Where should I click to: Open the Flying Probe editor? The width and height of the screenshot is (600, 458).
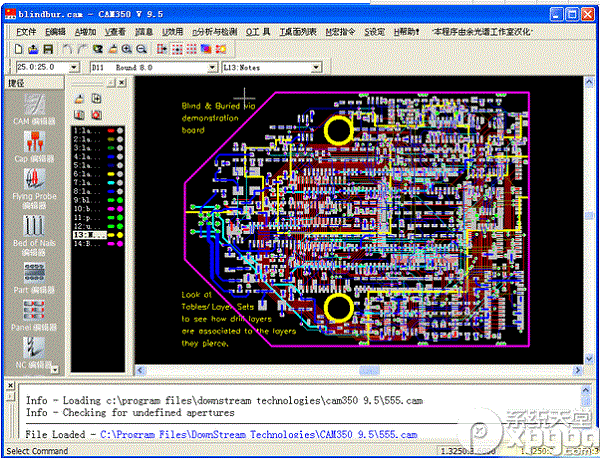click(34, 188)
